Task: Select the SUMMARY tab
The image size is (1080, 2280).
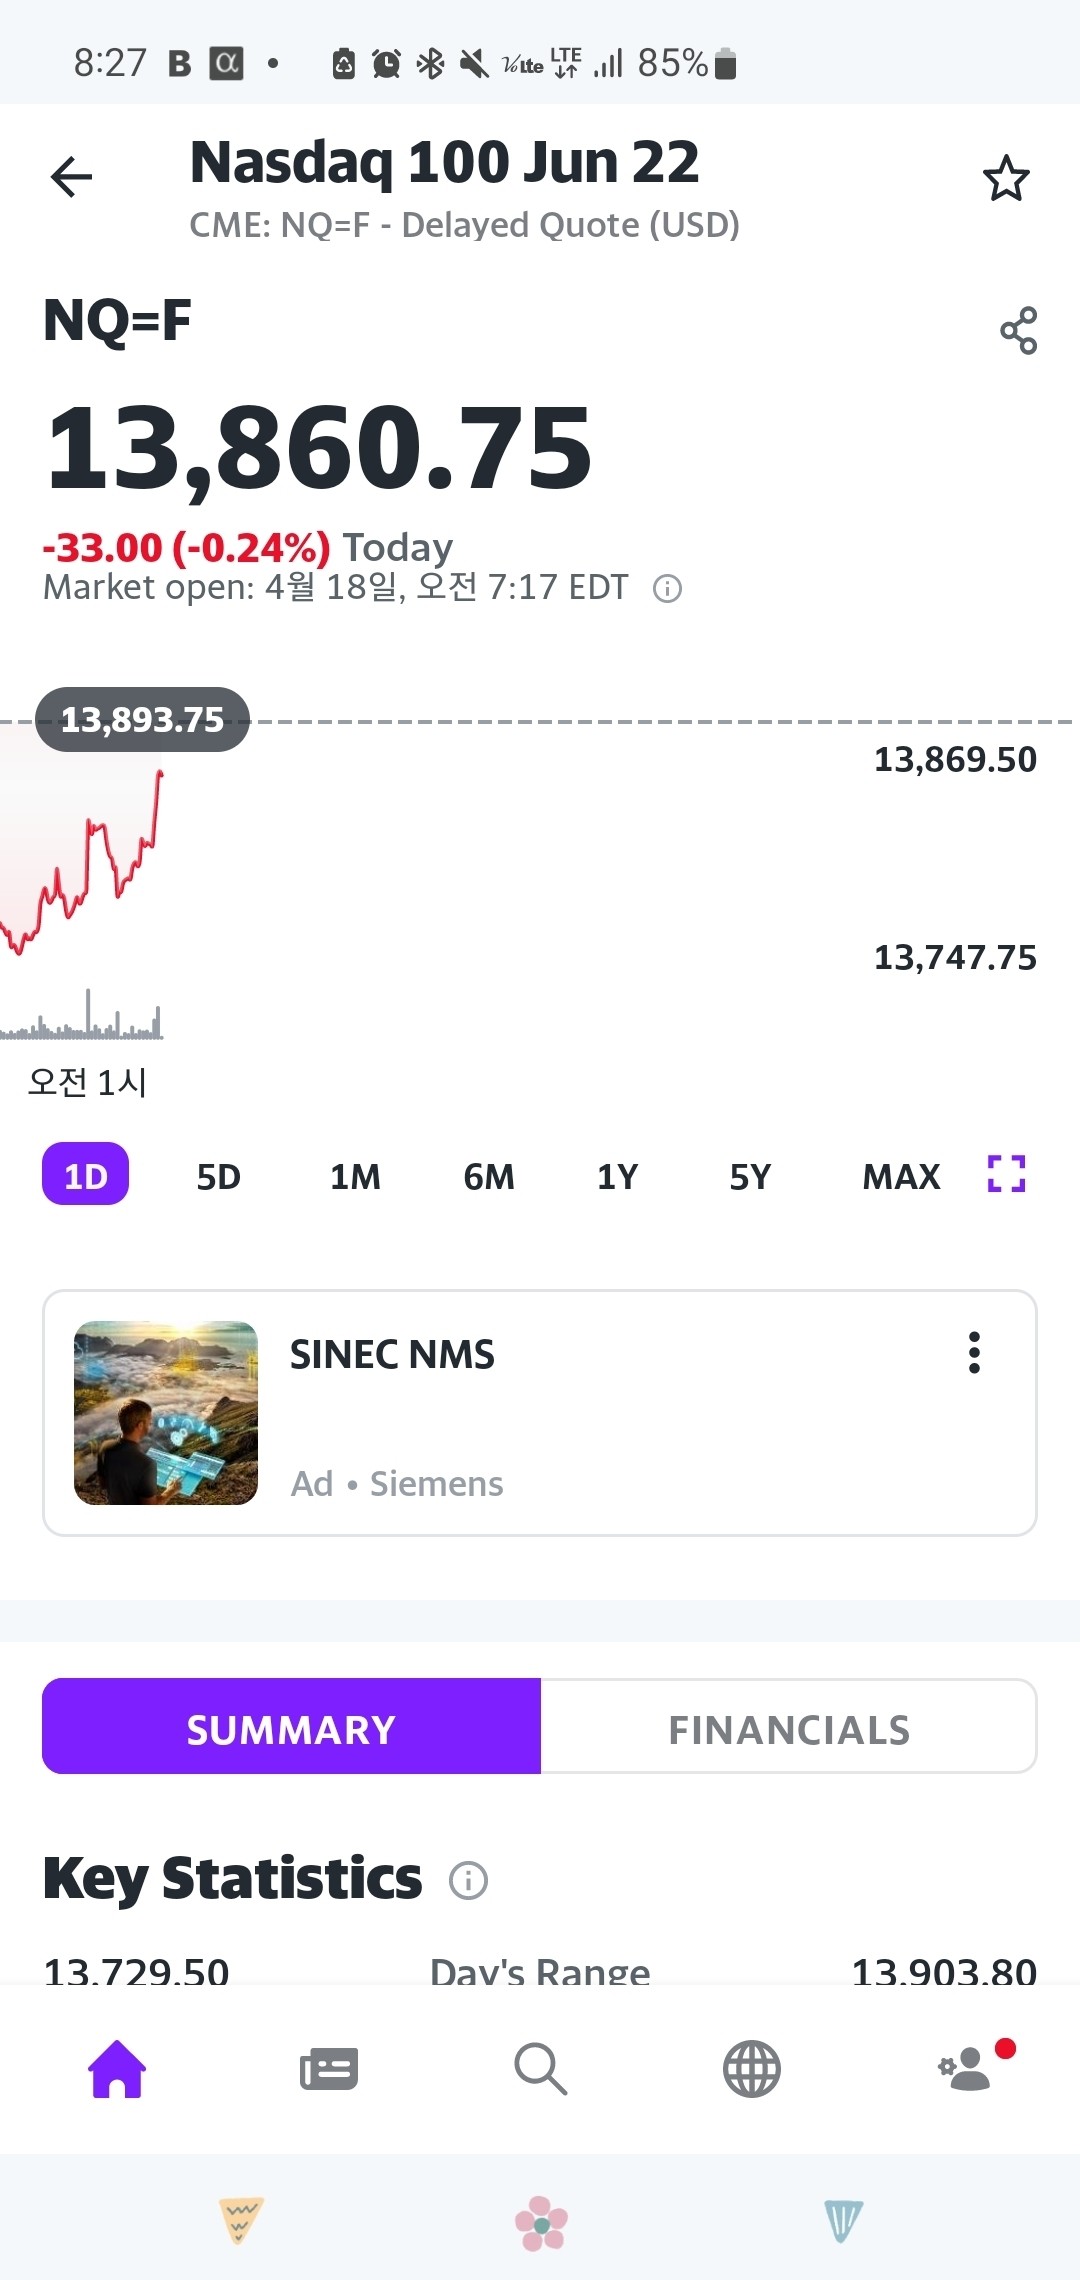Action: pyautogui.click(x=291, y=1727)
